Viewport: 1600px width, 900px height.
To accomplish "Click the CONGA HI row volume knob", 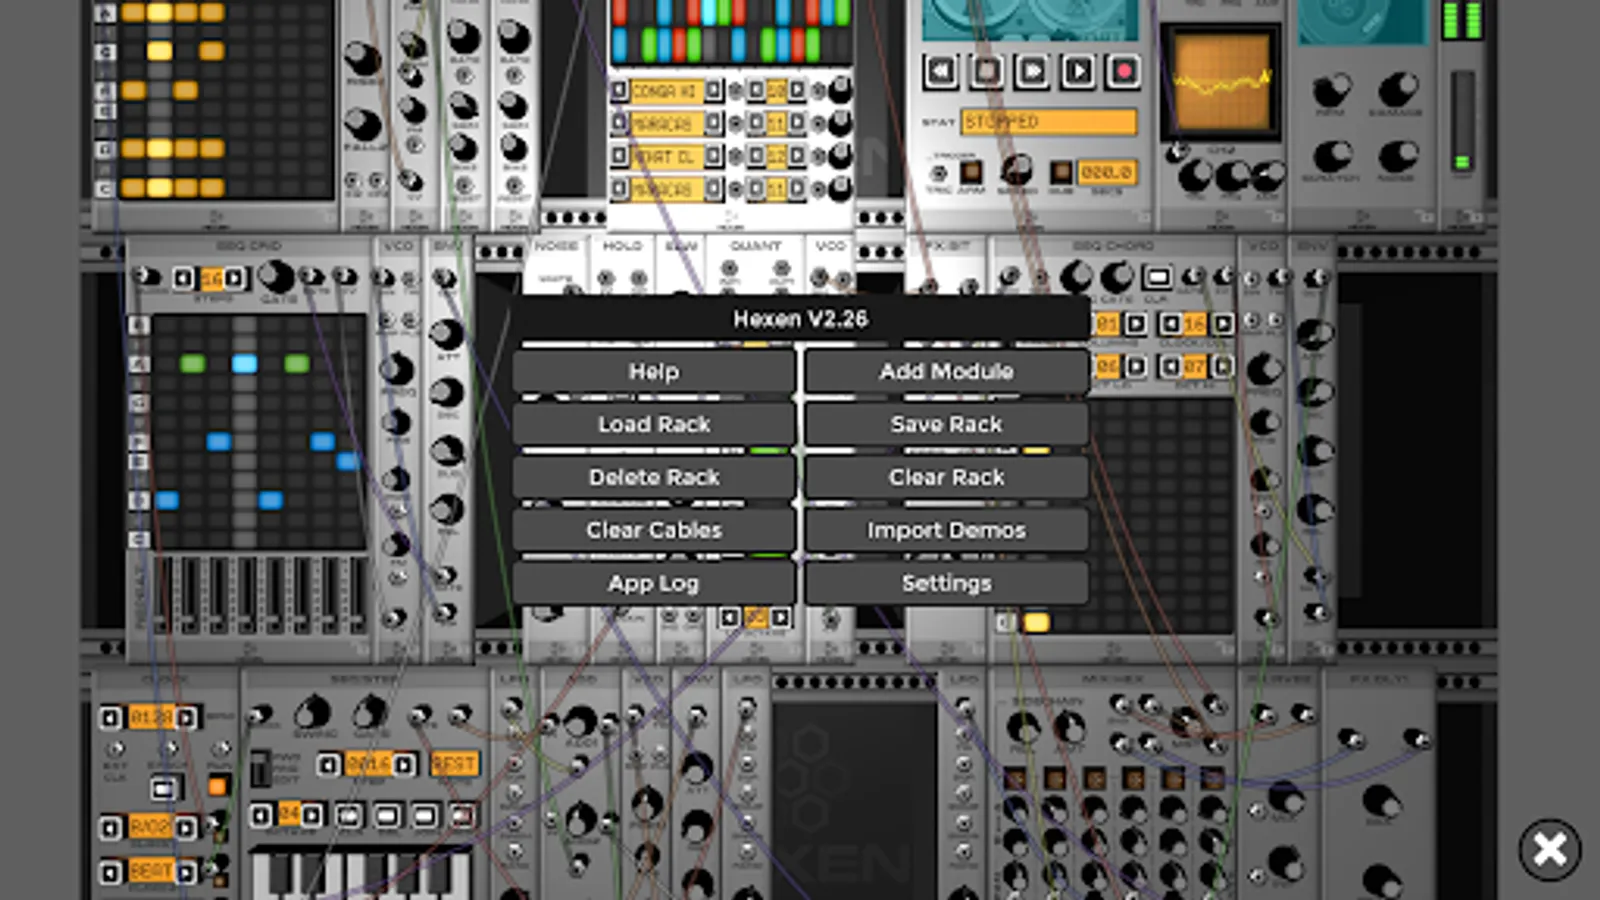I will pyautogui.click(x=841, y=91).
